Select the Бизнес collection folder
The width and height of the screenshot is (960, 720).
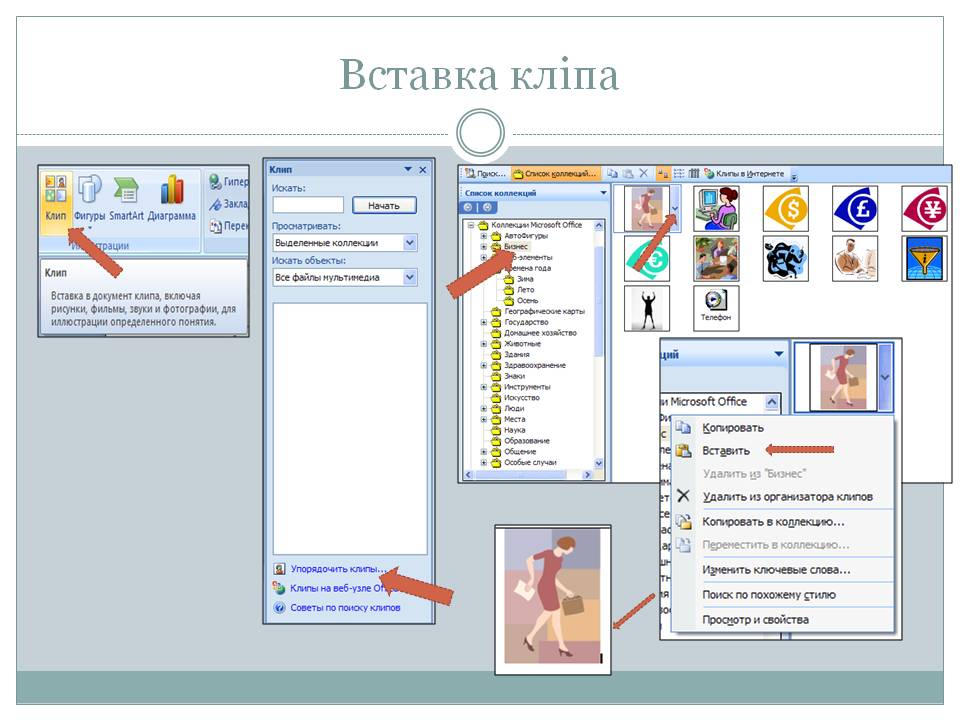click(515, 246)
